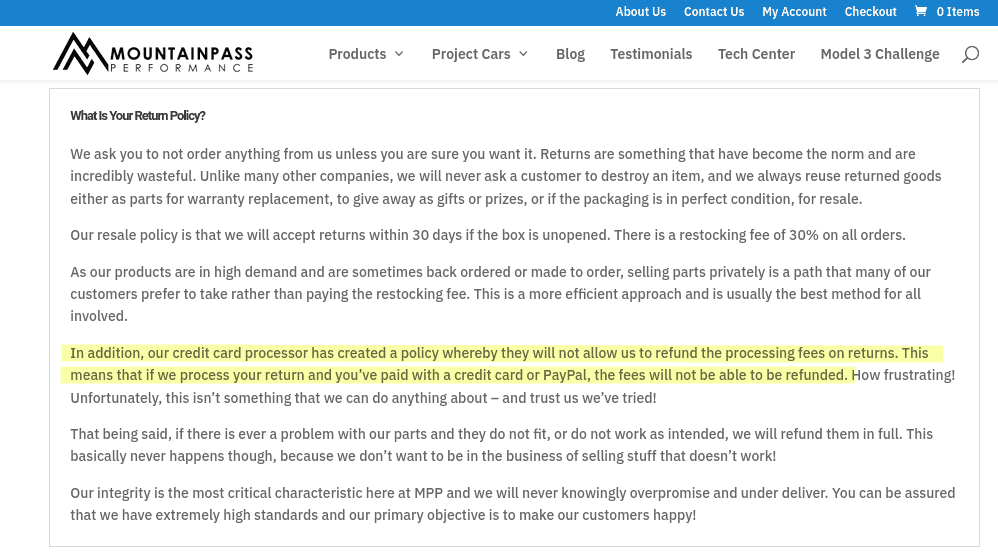Click the 'What Is Your Return Policy?' heading

pyautogui.click(x=137, y=116)
